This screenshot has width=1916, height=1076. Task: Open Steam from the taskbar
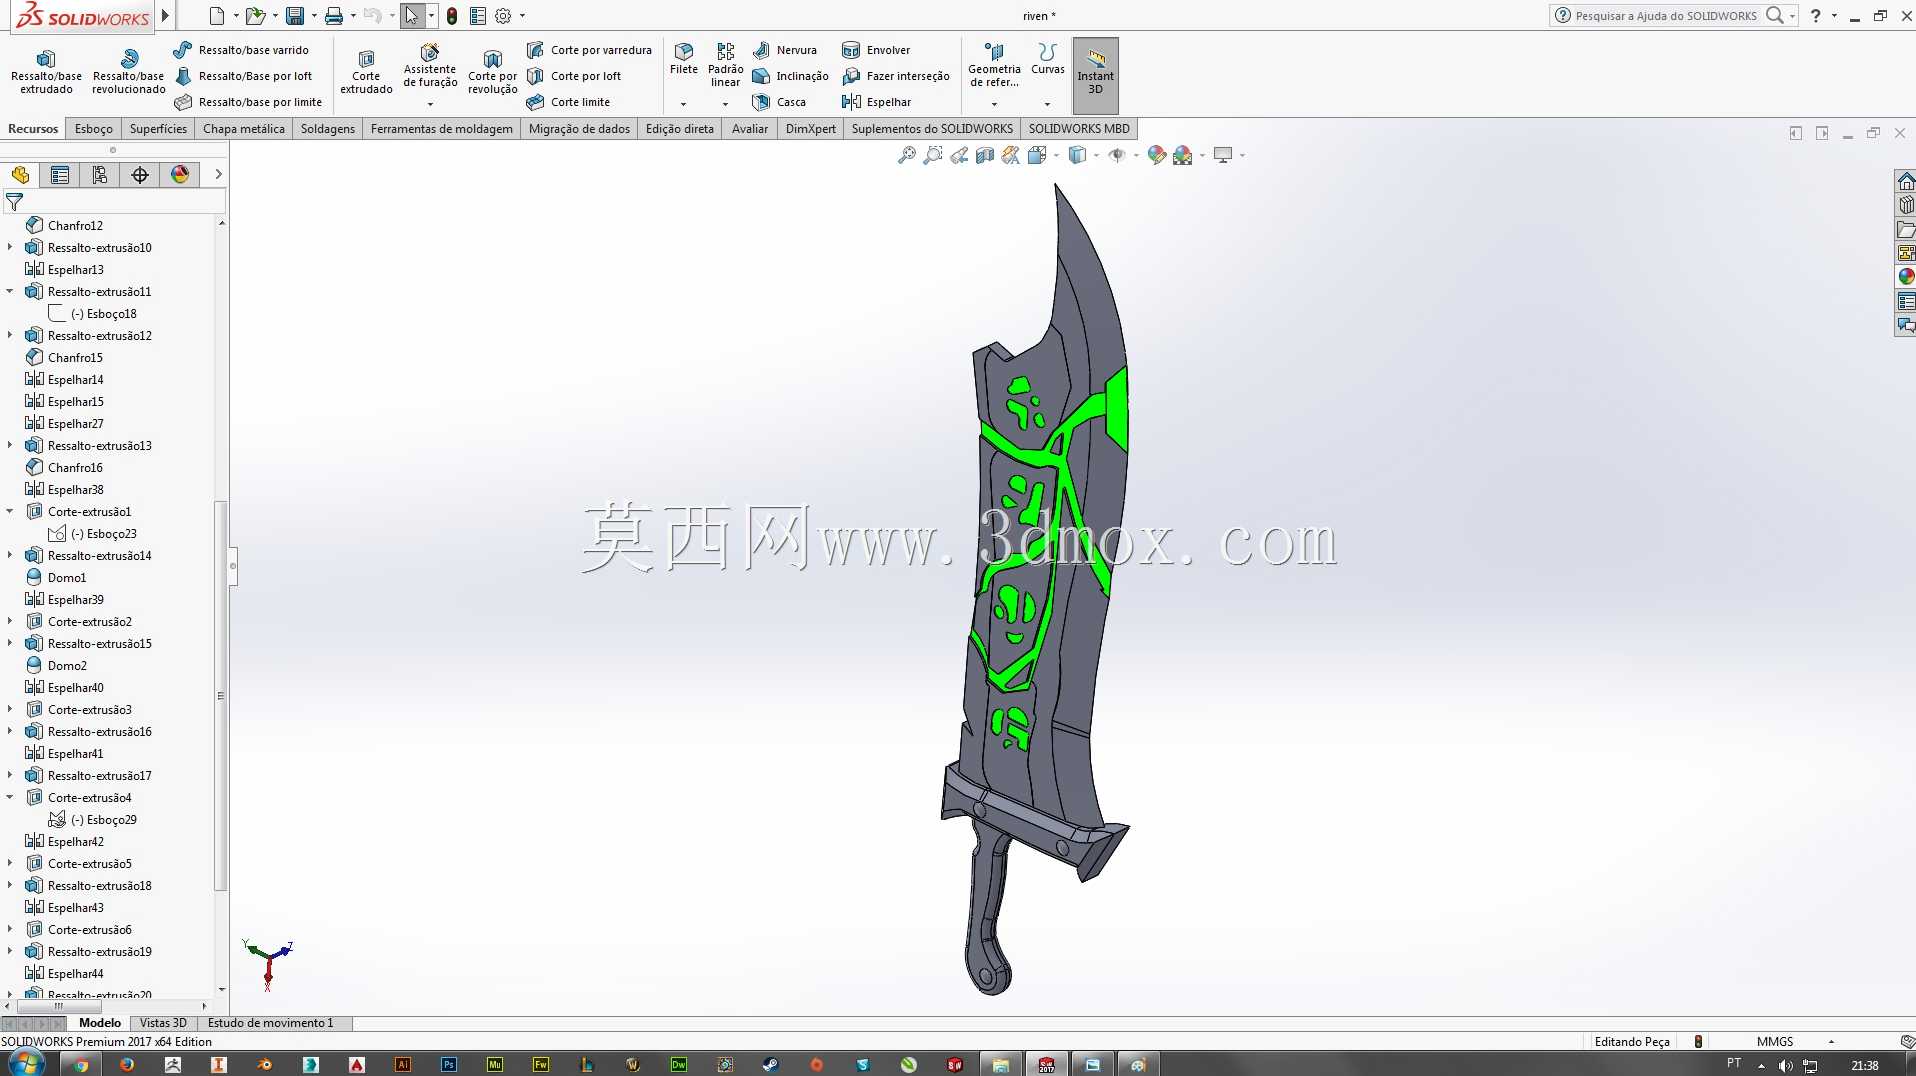pyautogui.click(x=770, y=1064)
